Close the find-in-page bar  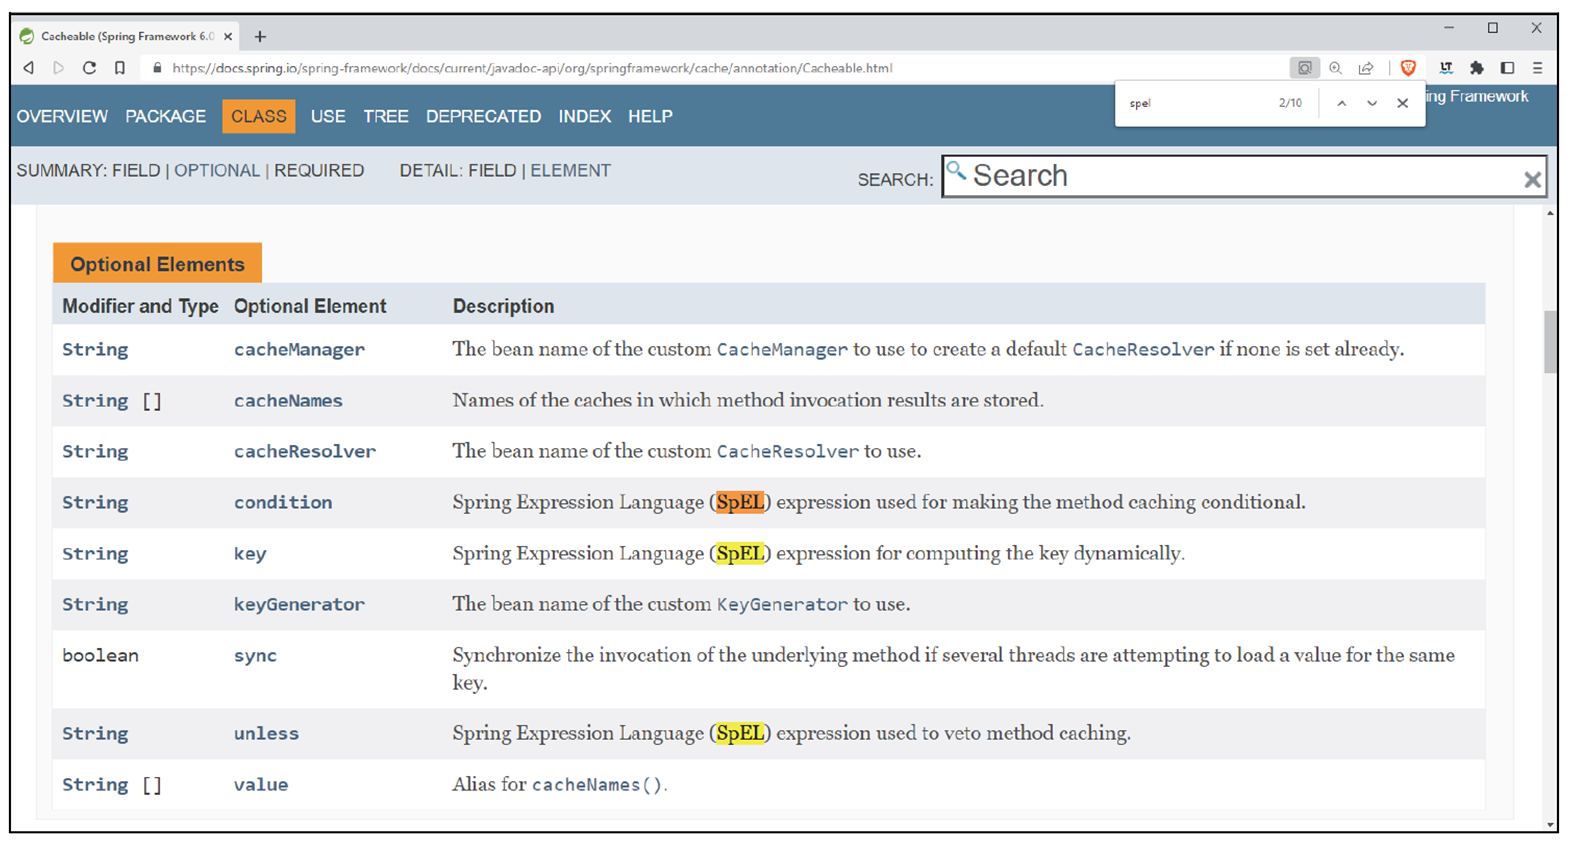coord(1403,103)
